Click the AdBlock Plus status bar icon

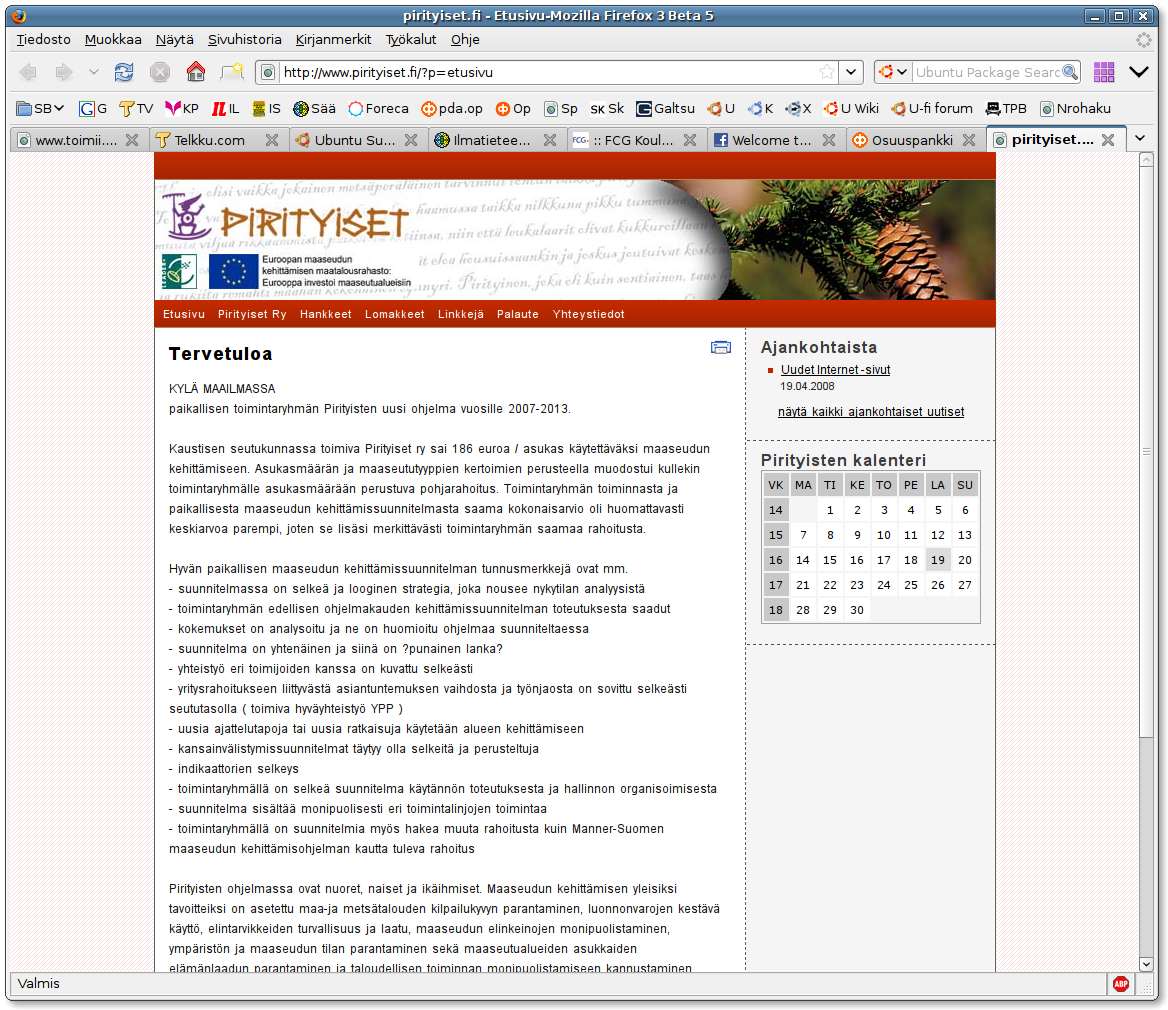pos(1121,984)
